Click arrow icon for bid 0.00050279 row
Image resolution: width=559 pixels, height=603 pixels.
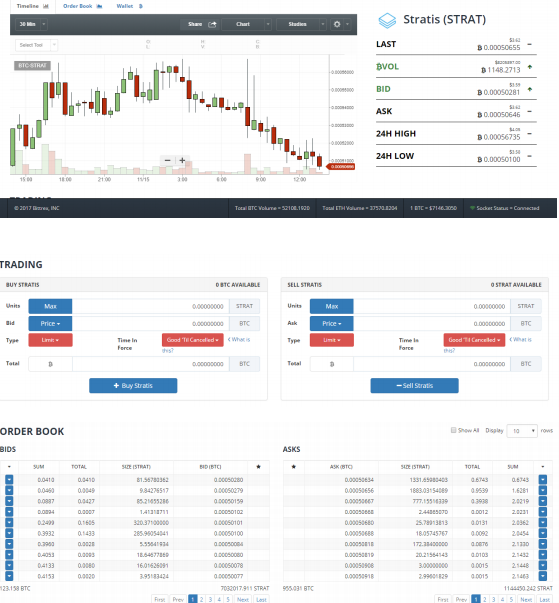pos(9,490)
